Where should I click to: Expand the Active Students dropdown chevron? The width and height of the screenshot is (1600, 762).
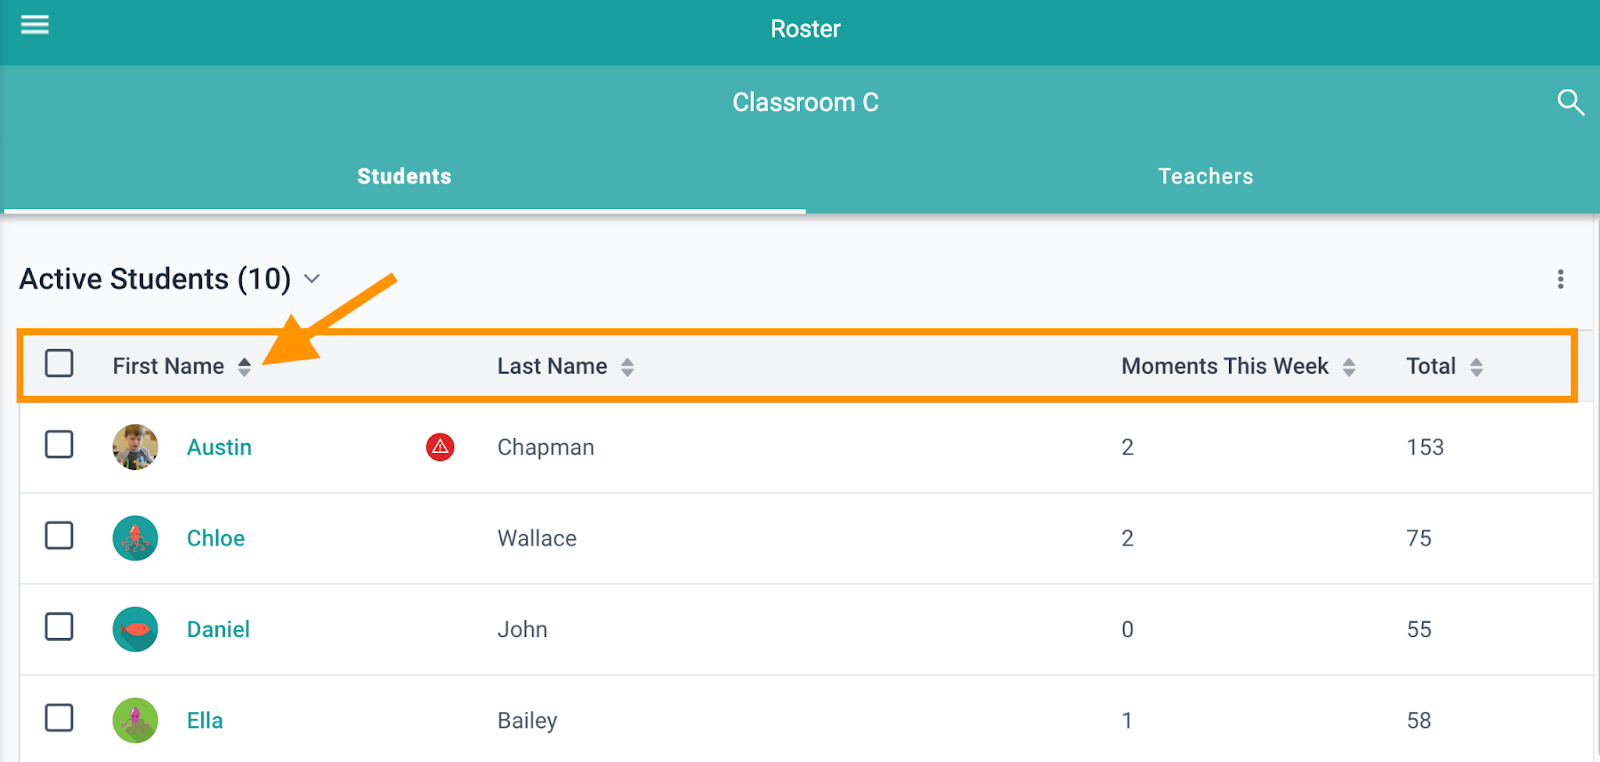click(x=312, y=279)
